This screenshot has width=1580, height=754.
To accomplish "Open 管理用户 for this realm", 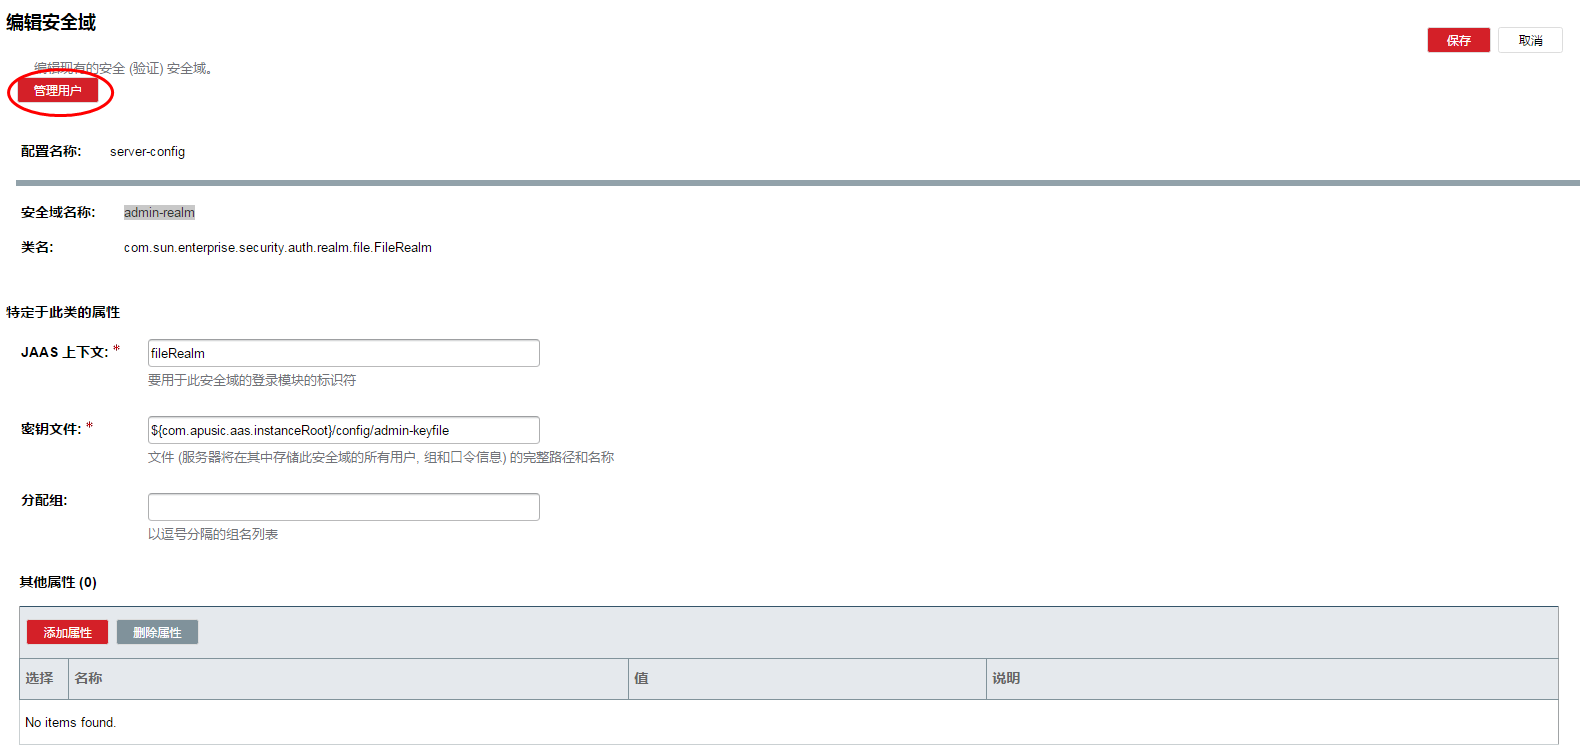I will (x=58, y=91).
